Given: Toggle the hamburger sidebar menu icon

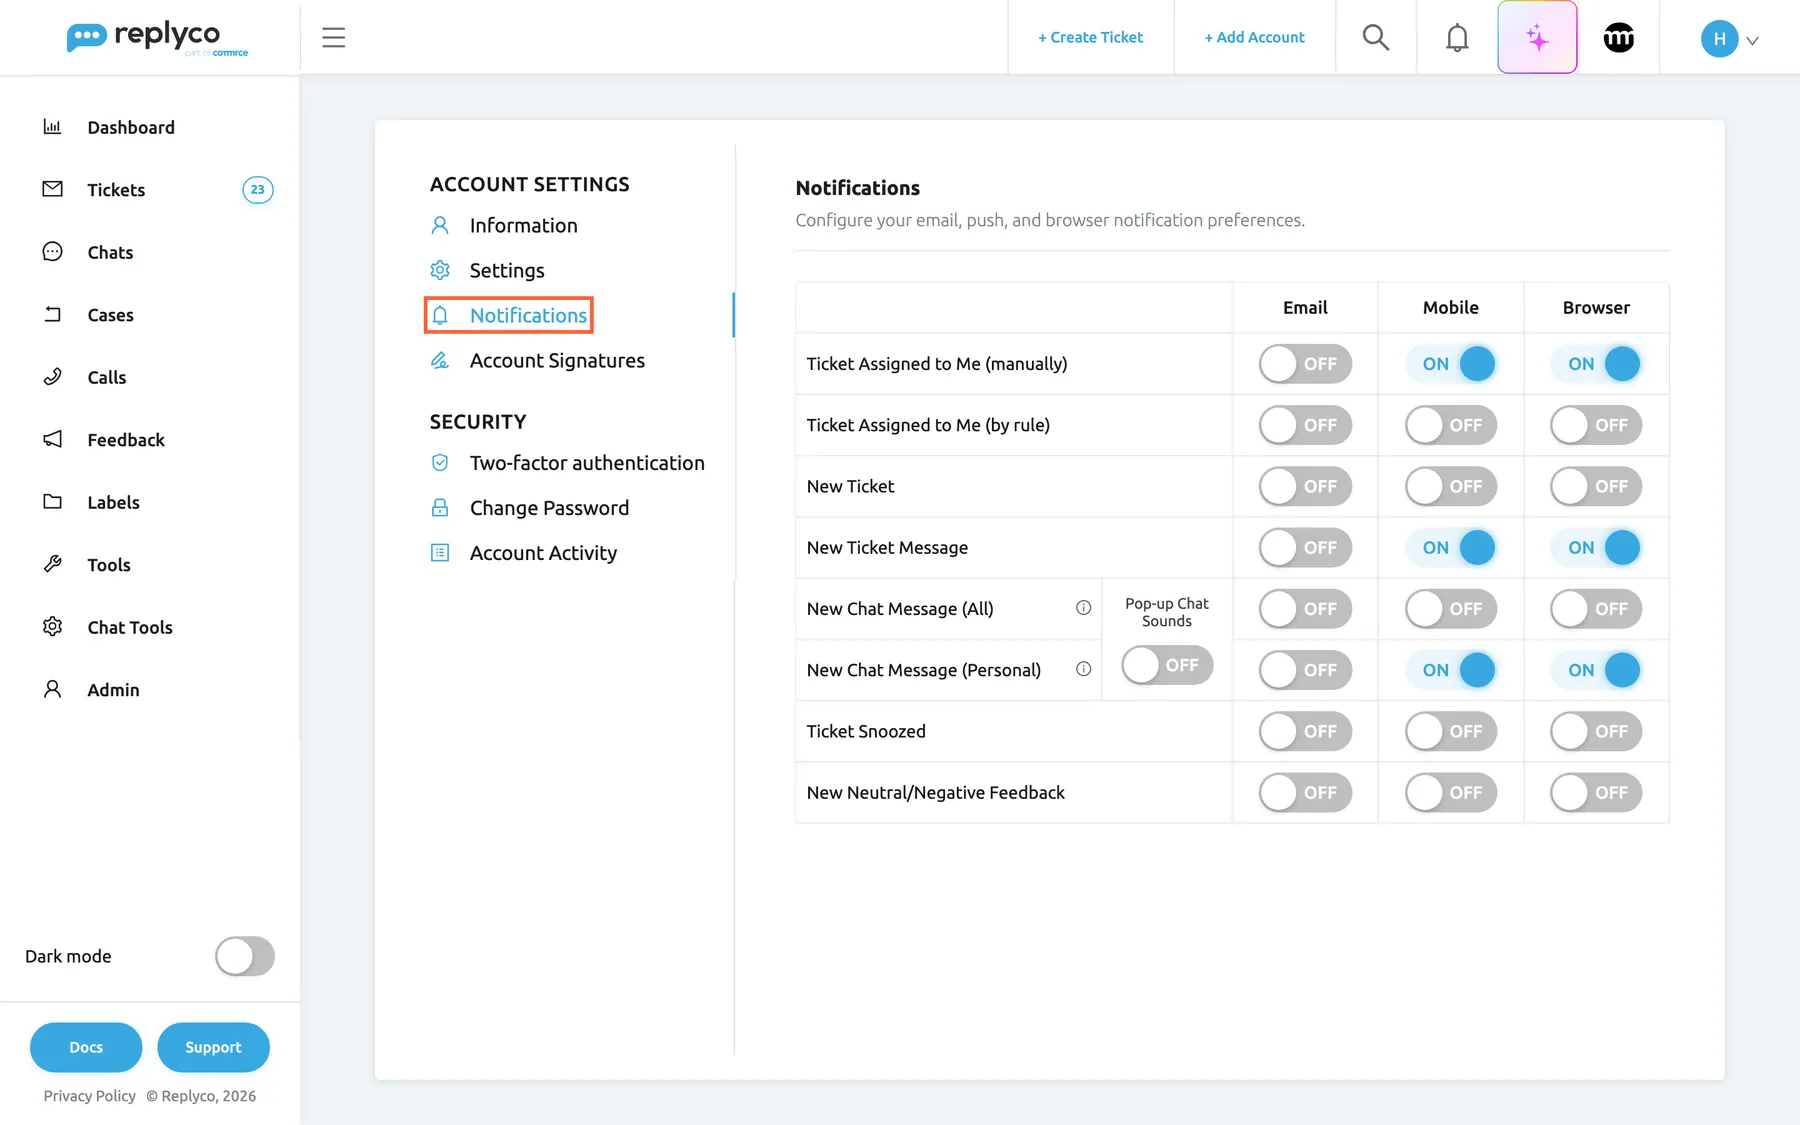Looking at the screenshot, I should click(333, 37).
